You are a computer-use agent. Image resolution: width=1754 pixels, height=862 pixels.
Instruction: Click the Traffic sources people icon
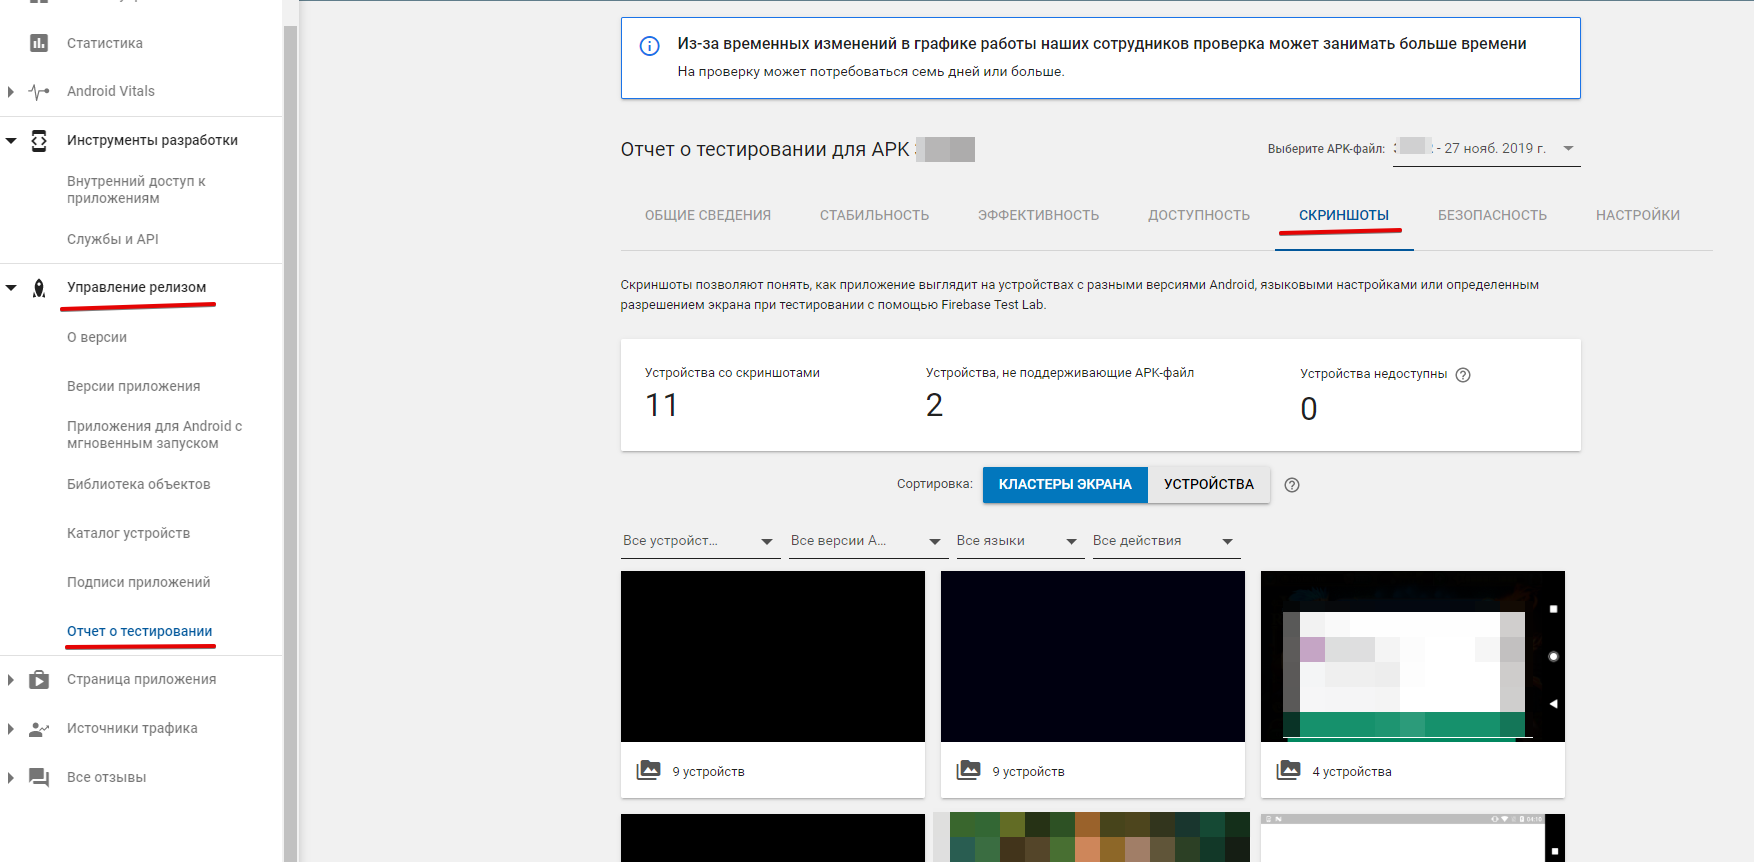pyautogui.click(x=39, y=729)
